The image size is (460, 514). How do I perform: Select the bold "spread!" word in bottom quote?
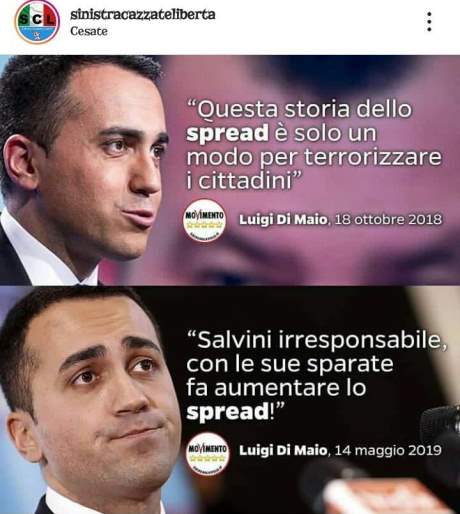click(x=235, y=412)
